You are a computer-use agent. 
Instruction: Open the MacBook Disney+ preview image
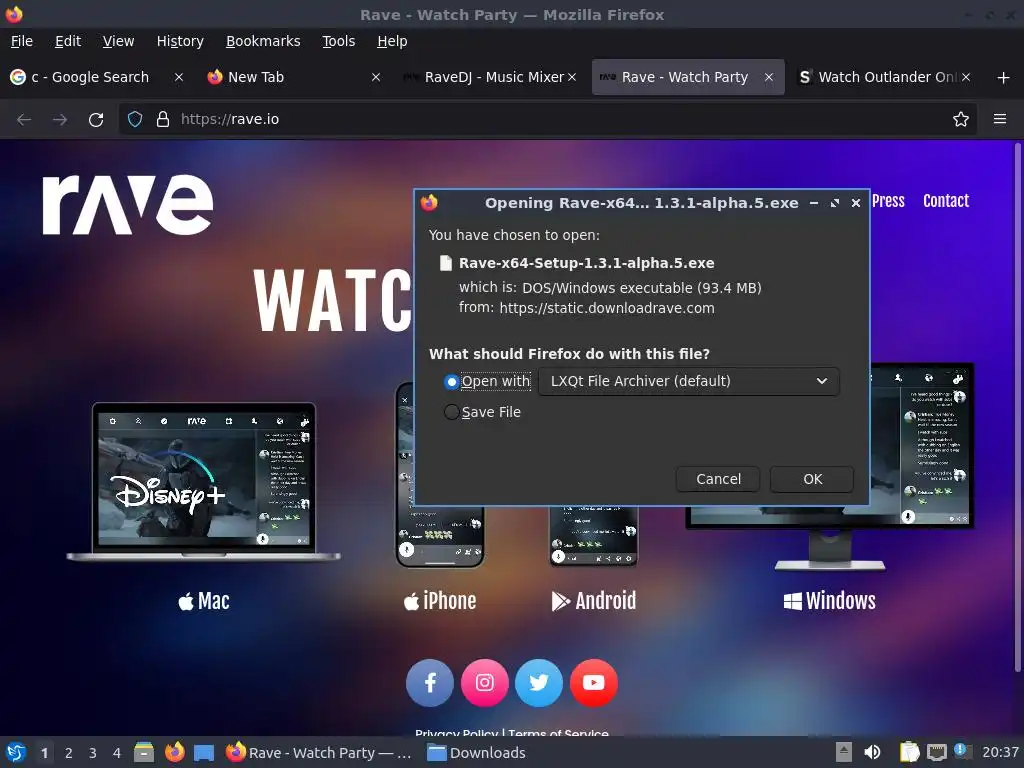(x=204, y=482)
